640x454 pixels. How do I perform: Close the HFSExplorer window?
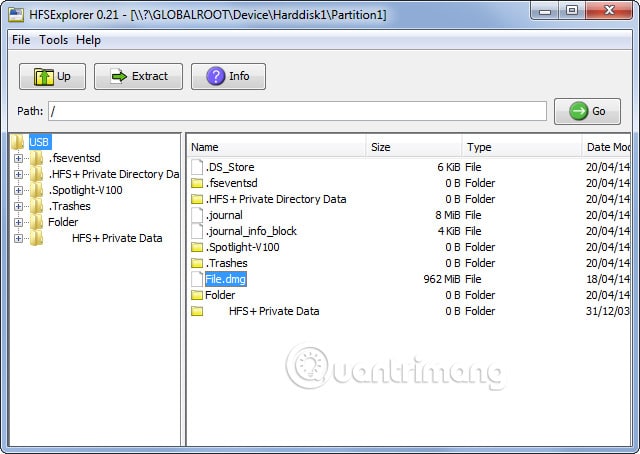[609, 11]
